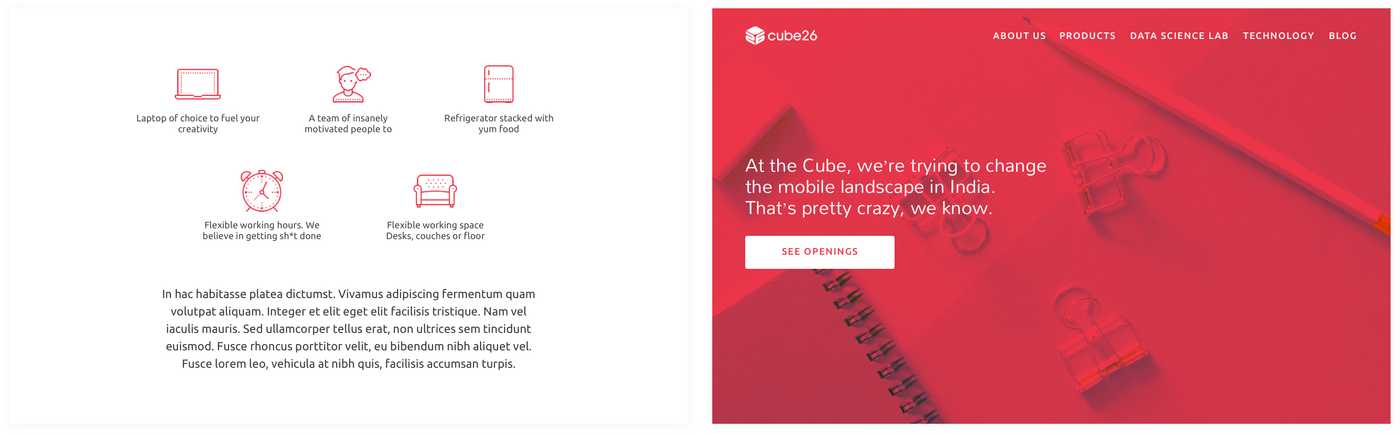Image resolution: width=1400 pixels, height=434 pixels.
Task: Click the cube26 wordmark text
Action: pyautogui.click(x=793, y=37)
